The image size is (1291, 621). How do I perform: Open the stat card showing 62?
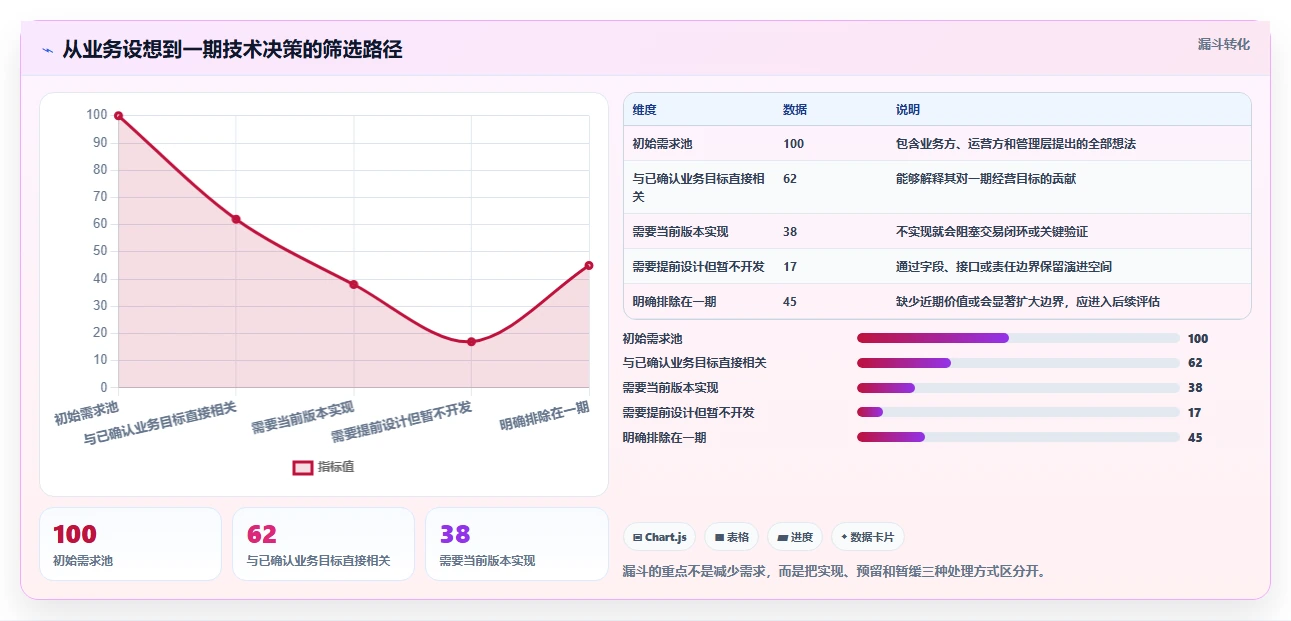click(x=323, y=544)
